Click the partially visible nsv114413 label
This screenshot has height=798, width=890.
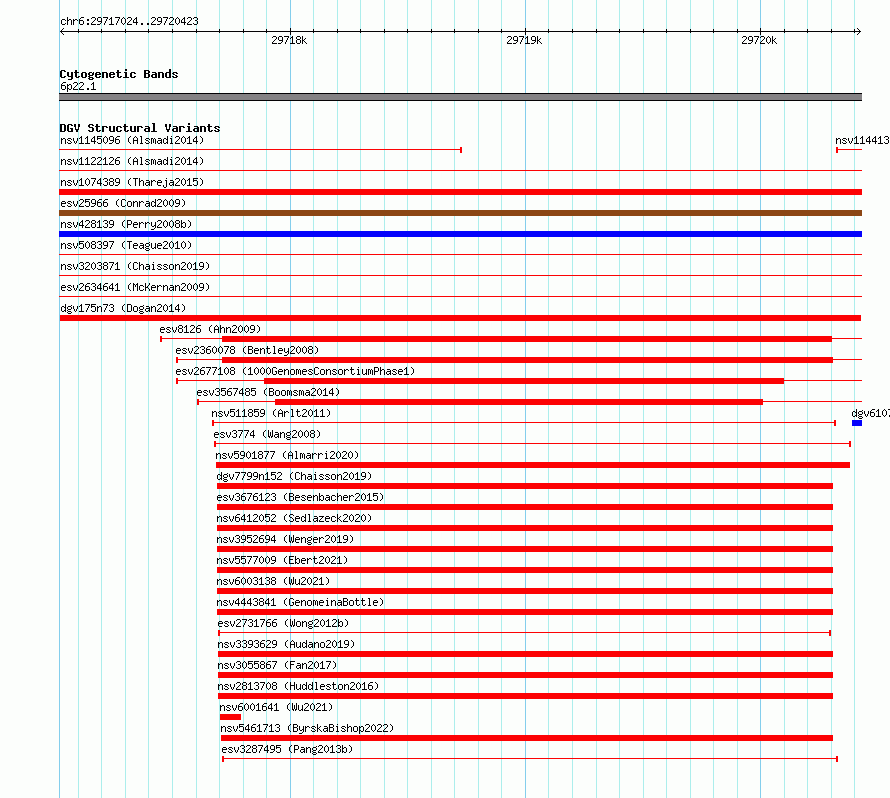coord(862,140)
